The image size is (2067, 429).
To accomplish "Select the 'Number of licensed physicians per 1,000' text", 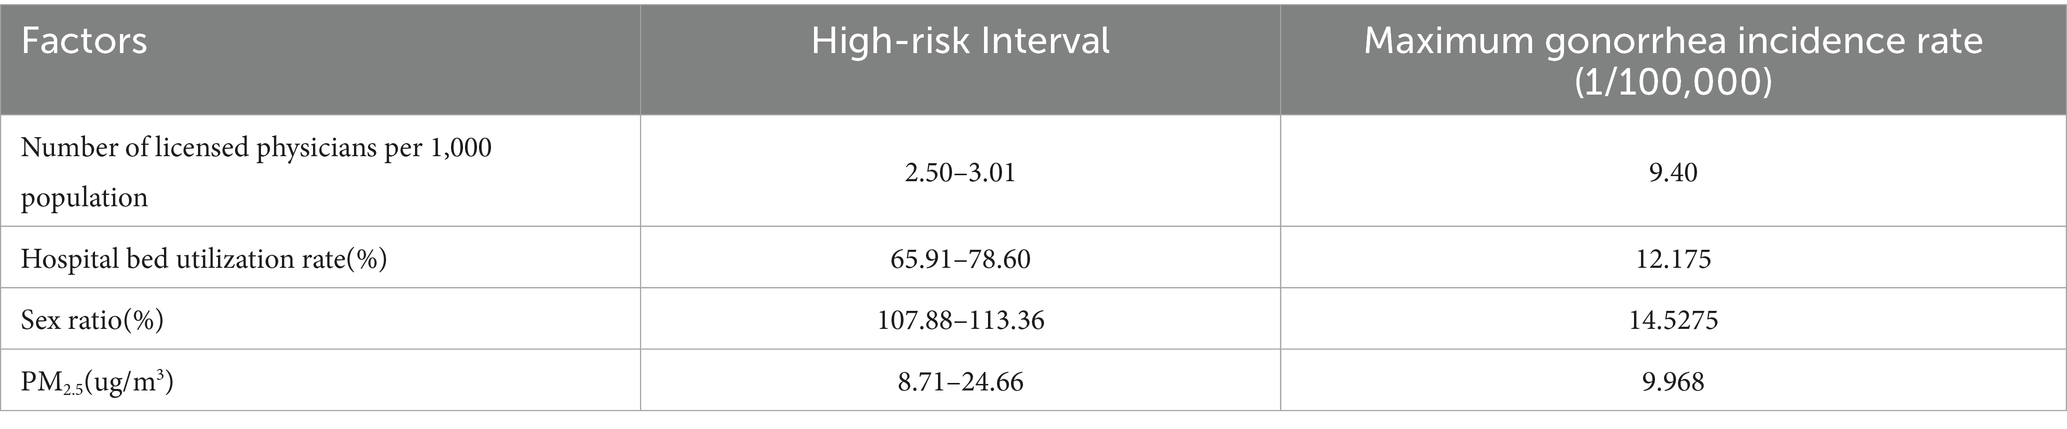I will tap(256, 148).
